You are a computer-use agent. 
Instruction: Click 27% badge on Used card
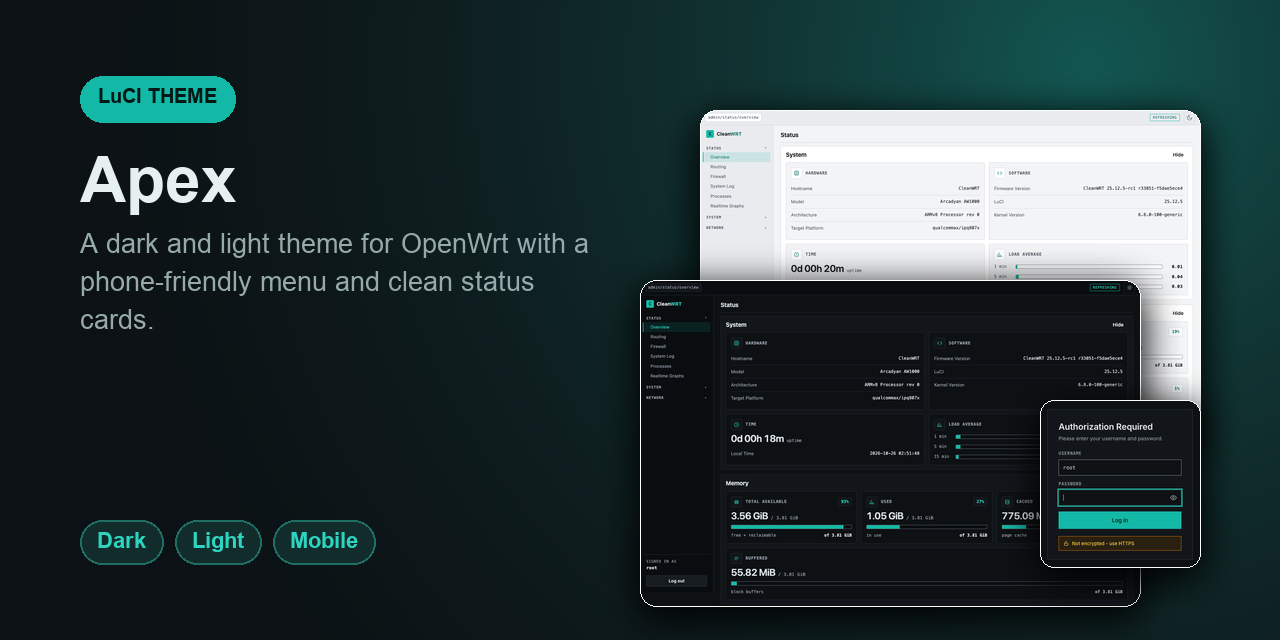(x=980, y=502)
